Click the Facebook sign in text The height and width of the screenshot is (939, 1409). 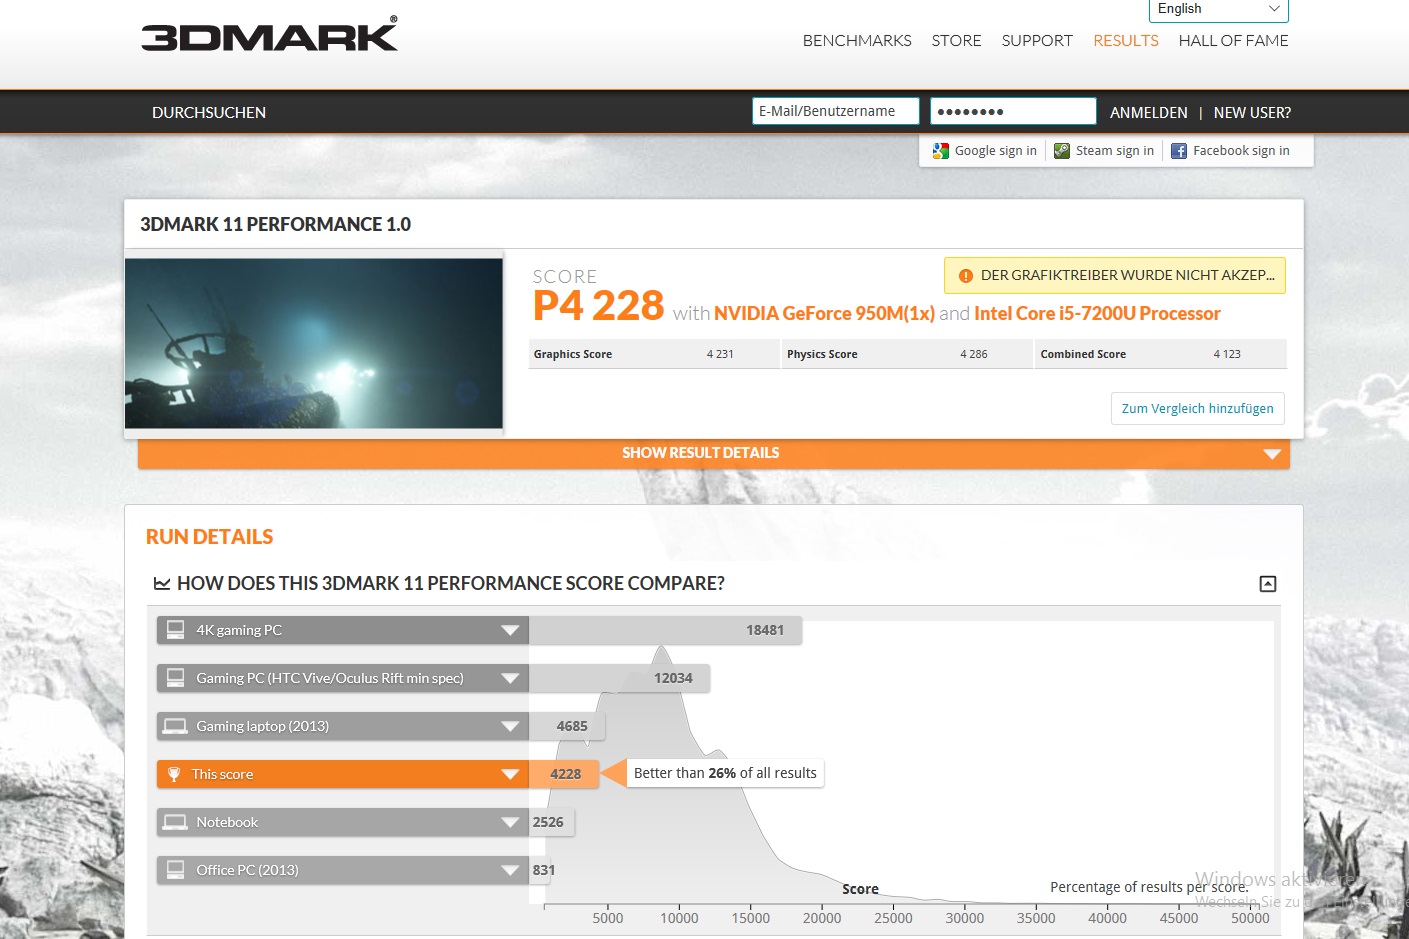pyautogui.click(x=1241, y=151)
